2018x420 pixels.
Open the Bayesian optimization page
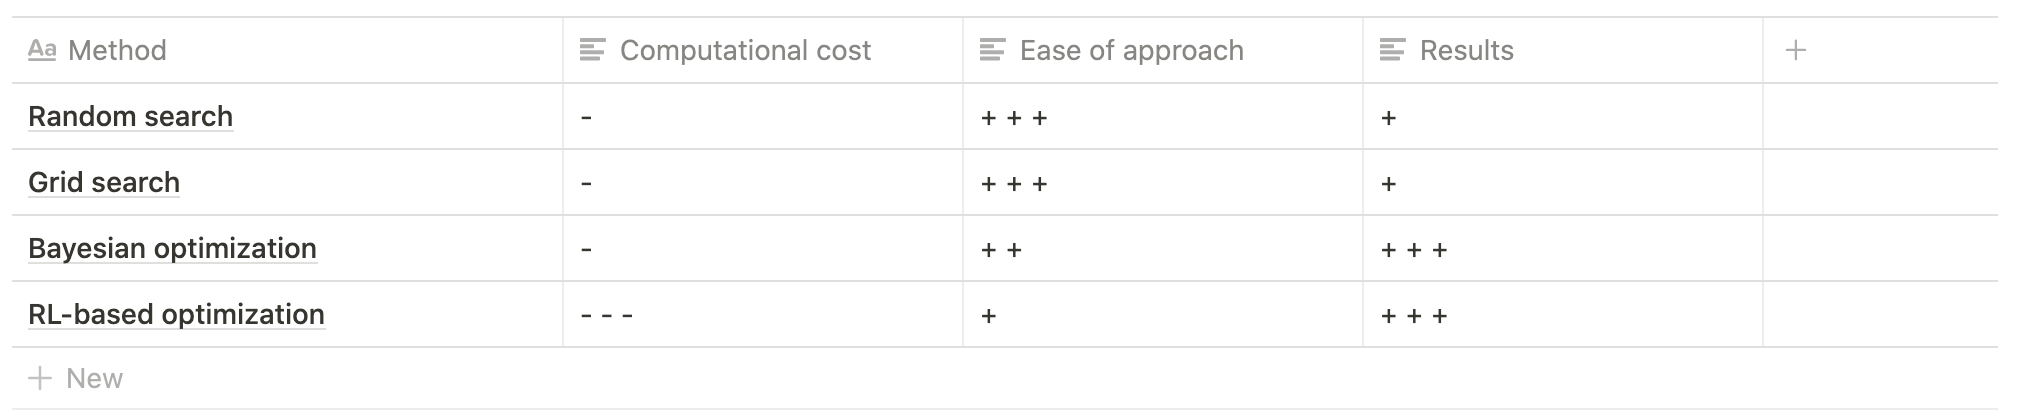pyautogui.click(x=172, y=248)
